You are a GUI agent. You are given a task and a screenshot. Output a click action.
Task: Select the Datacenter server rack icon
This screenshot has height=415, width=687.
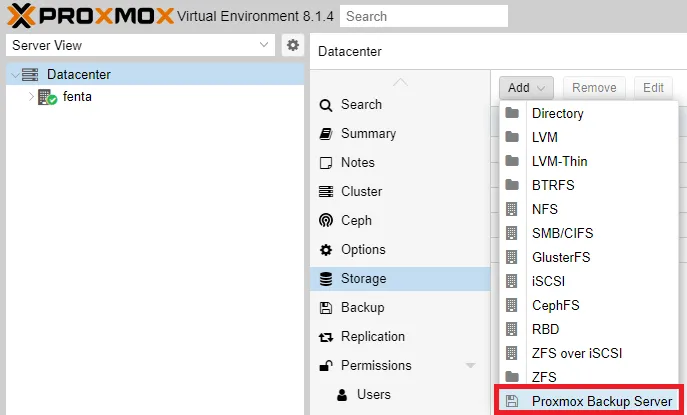pyautogui.click(x=30, y=74)
